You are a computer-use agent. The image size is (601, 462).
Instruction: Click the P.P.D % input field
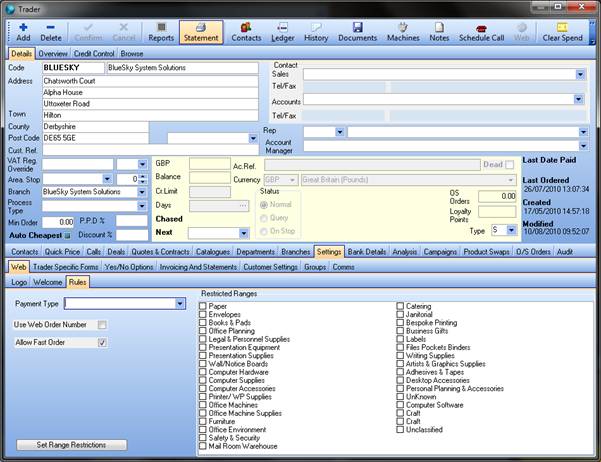coord(132,221)
